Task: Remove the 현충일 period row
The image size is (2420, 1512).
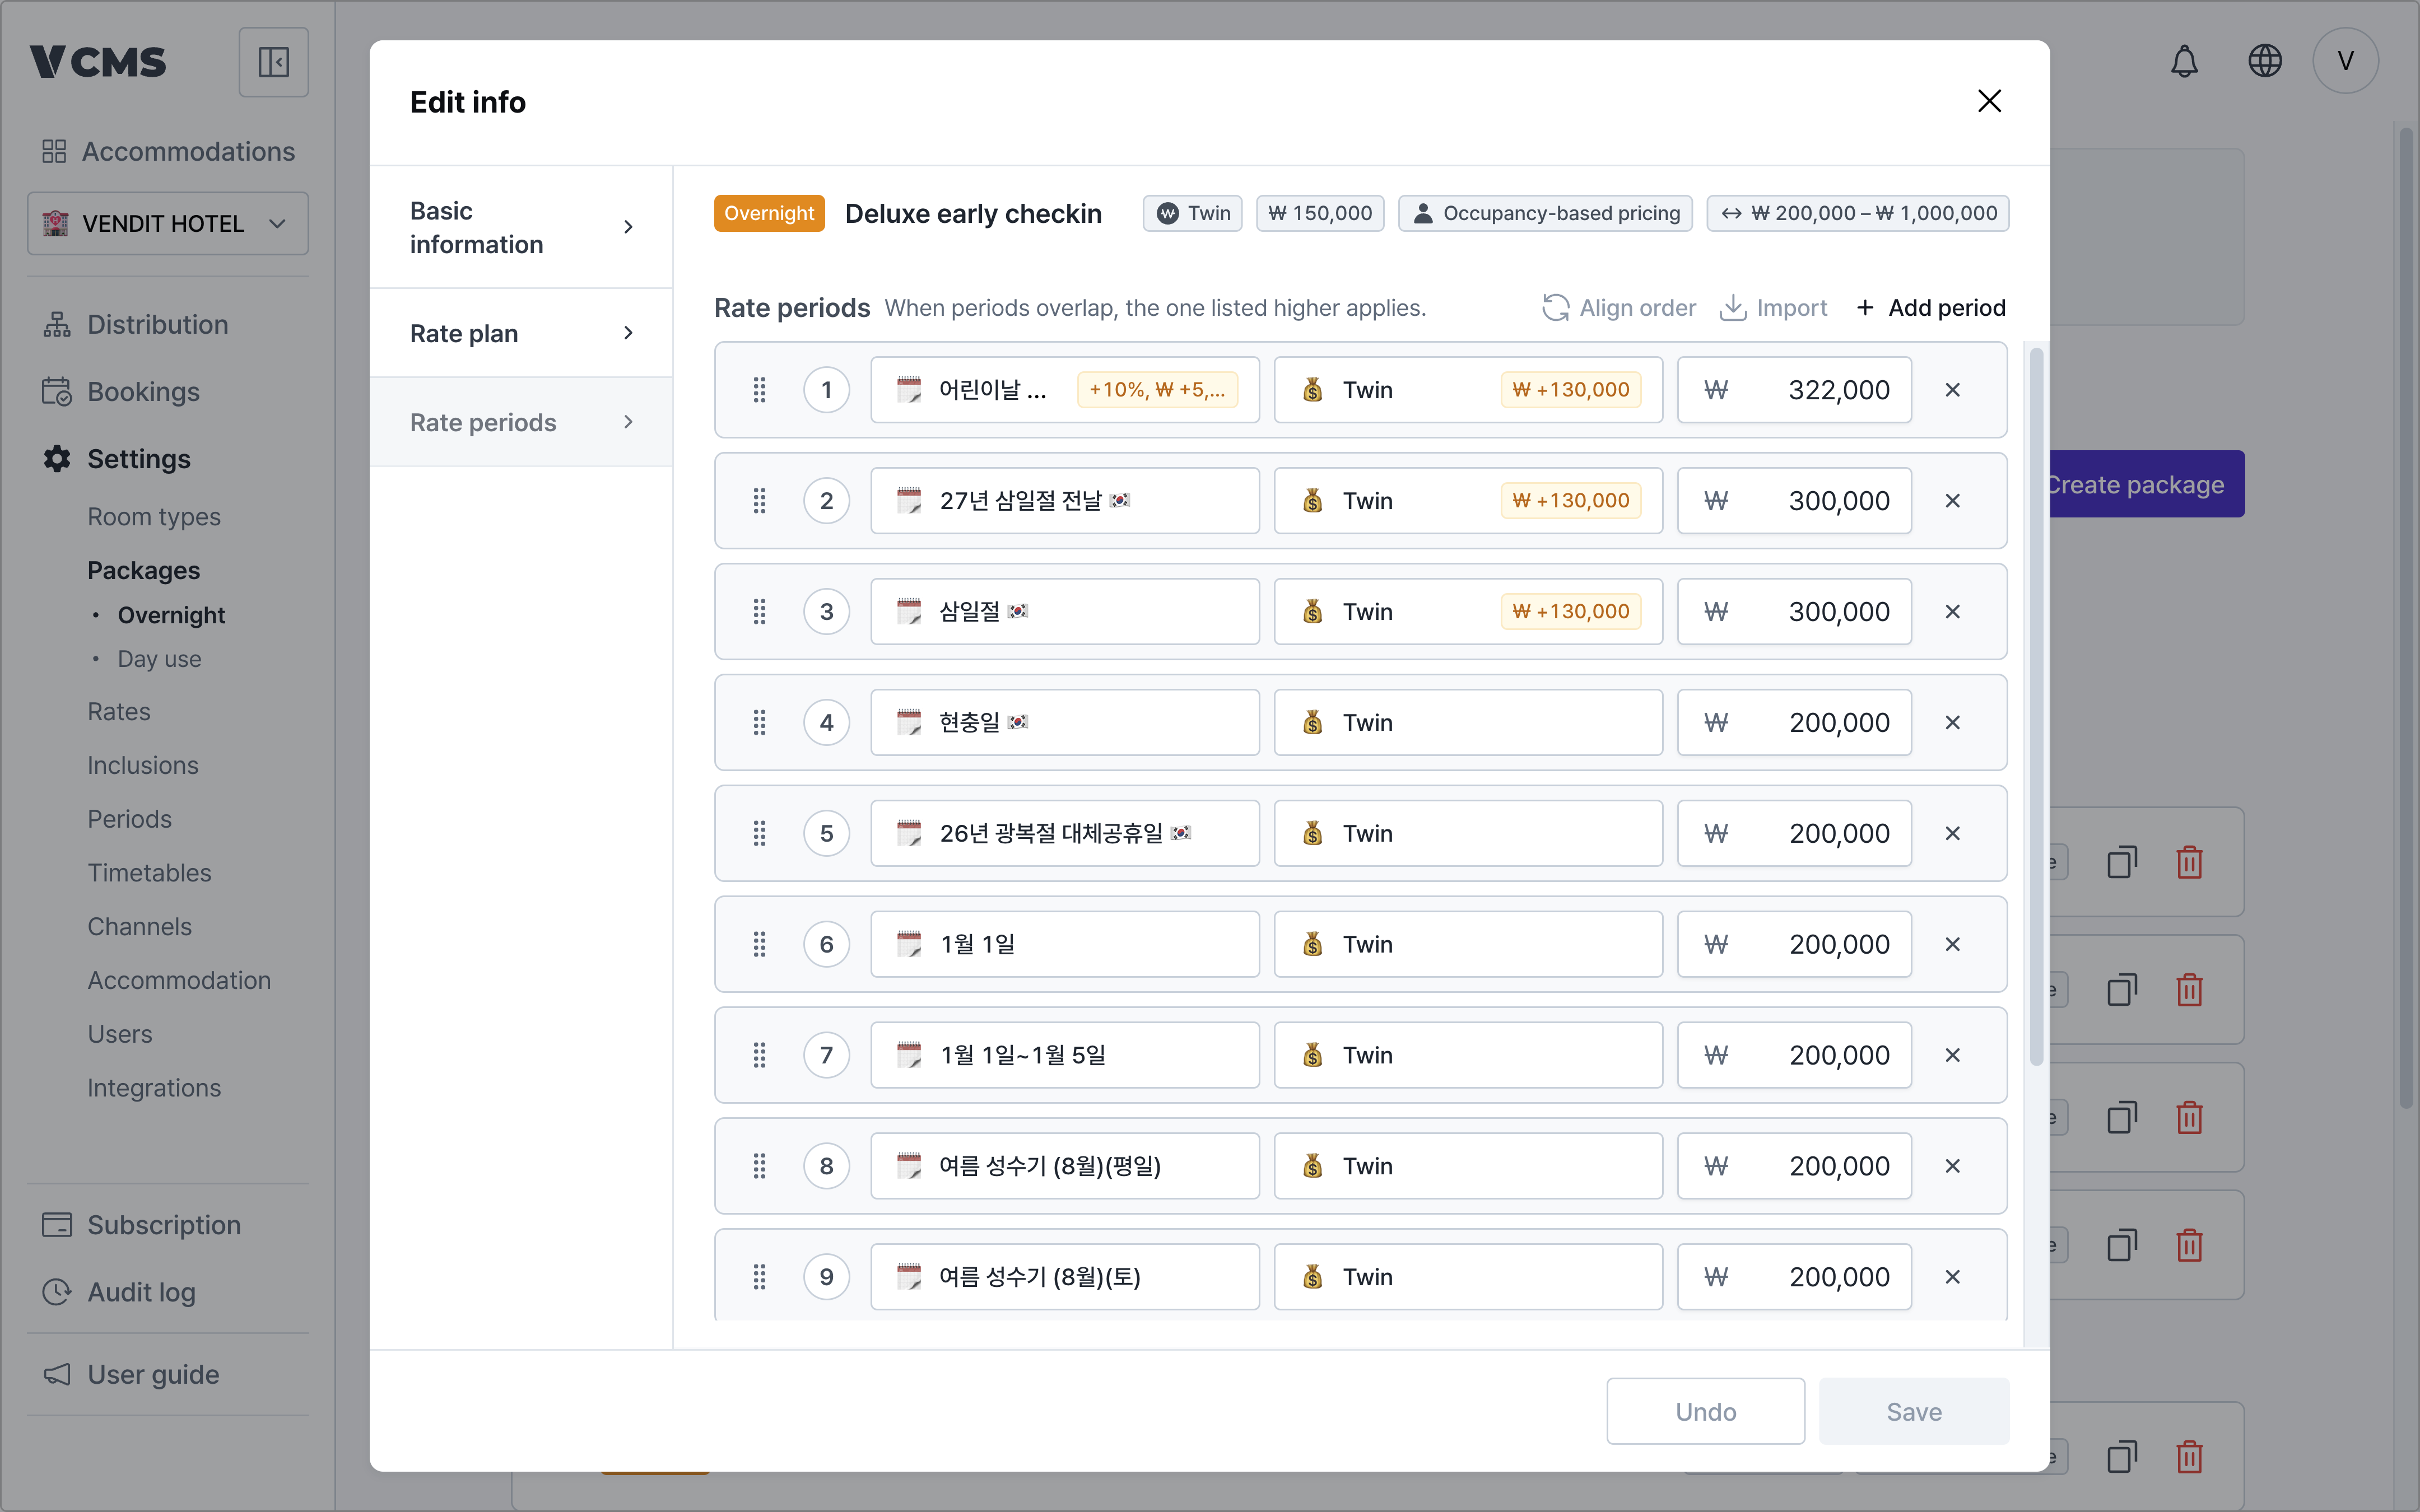Action: tap(1952, 723)
